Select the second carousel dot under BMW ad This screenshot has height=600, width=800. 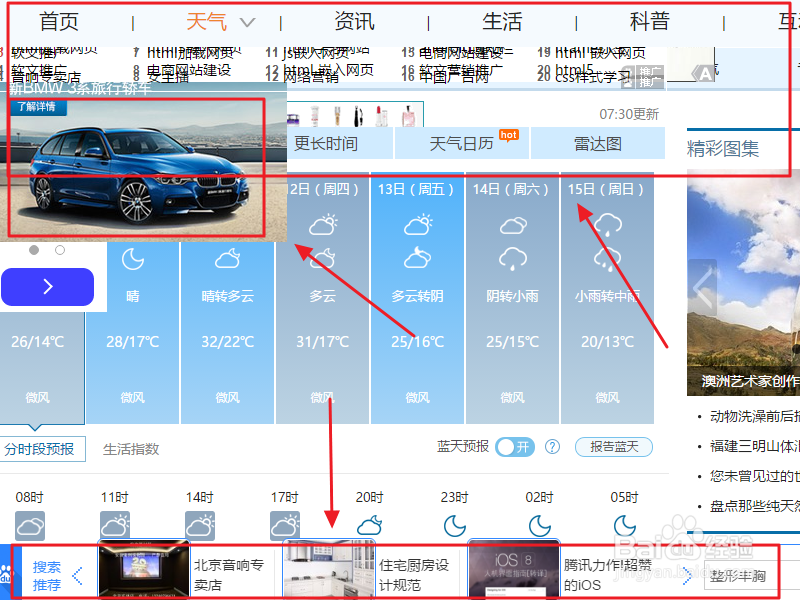(x=60, y=250)
